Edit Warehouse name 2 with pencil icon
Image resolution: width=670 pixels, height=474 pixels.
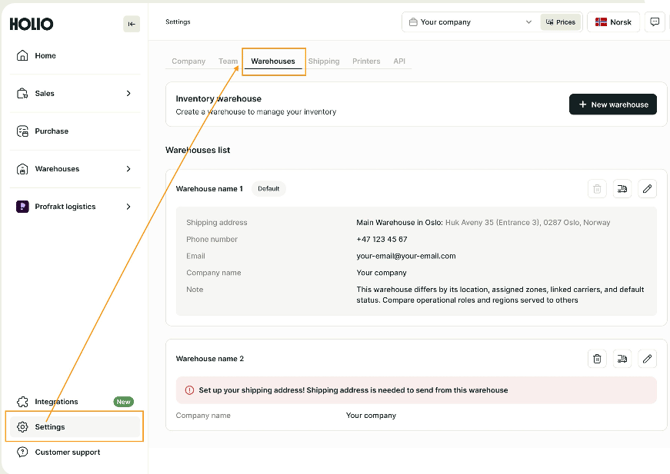[647, 358]
